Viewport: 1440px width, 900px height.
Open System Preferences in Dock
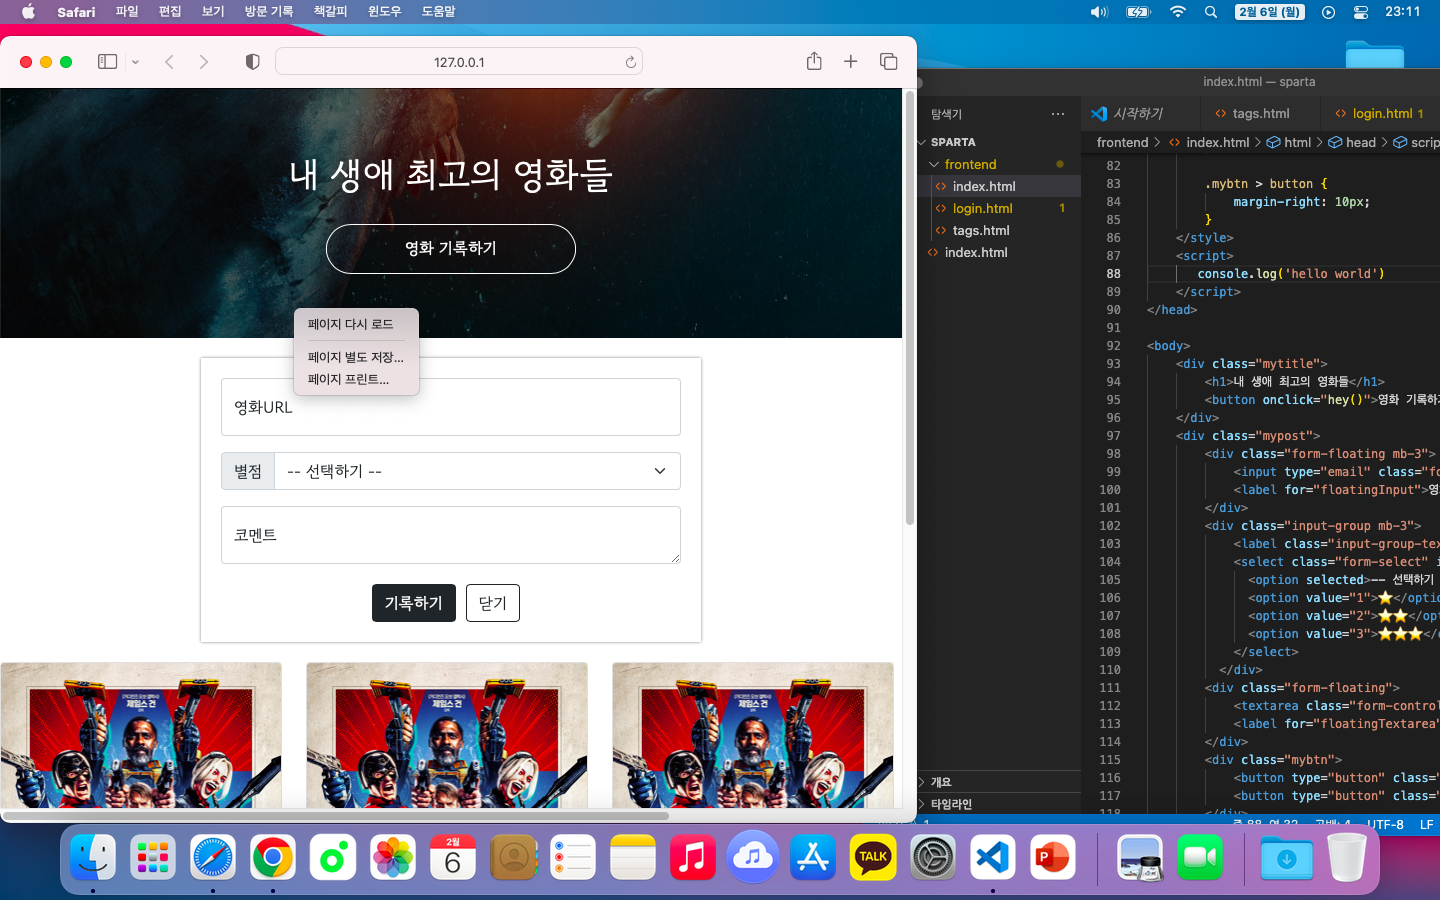pyautogui.click(x=933, y=857)
